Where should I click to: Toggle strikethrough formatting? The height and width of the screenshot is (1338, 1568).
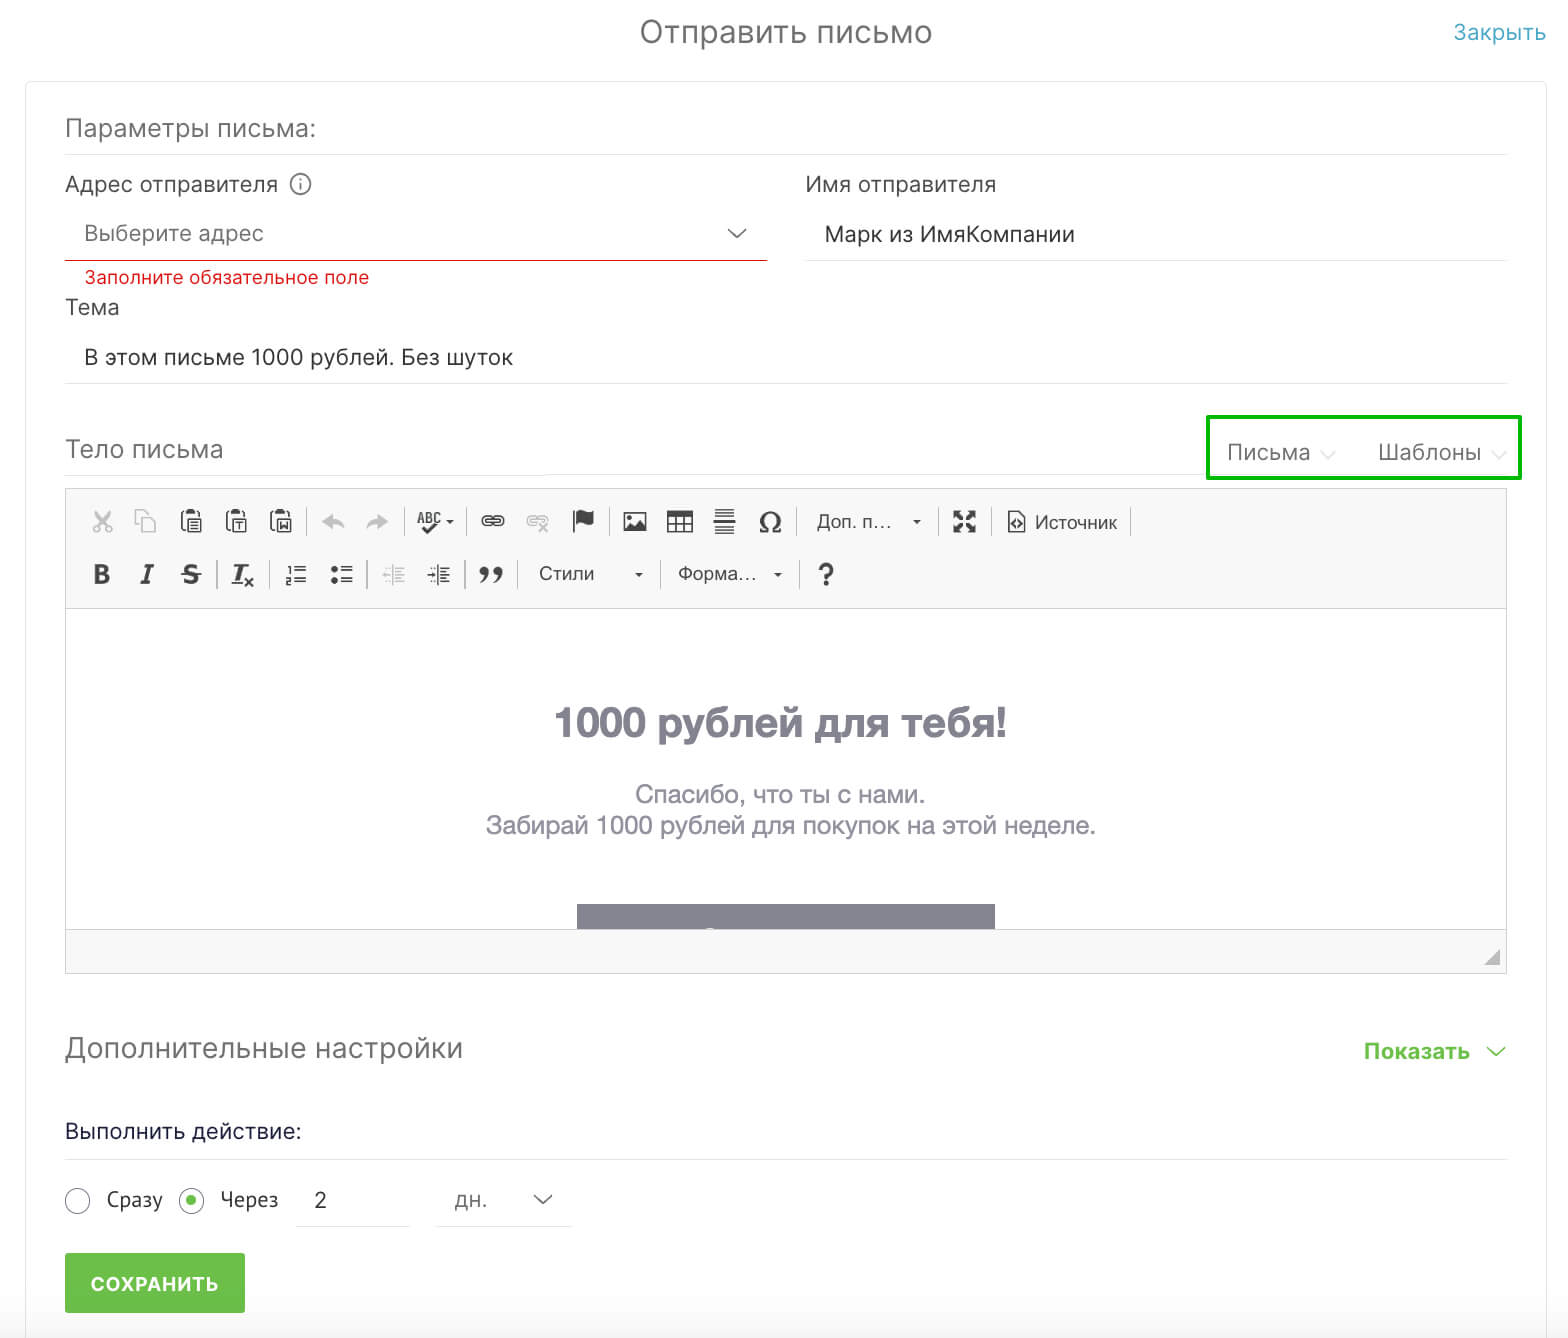[x=191, y=574]
